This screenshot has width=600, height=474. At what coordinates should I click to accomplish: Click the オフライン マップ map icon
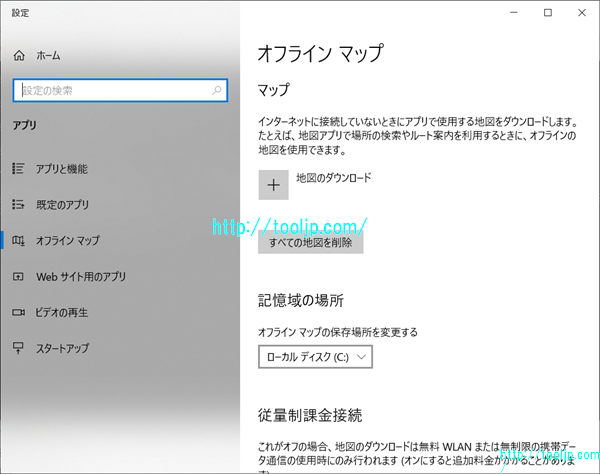[18, 241]
